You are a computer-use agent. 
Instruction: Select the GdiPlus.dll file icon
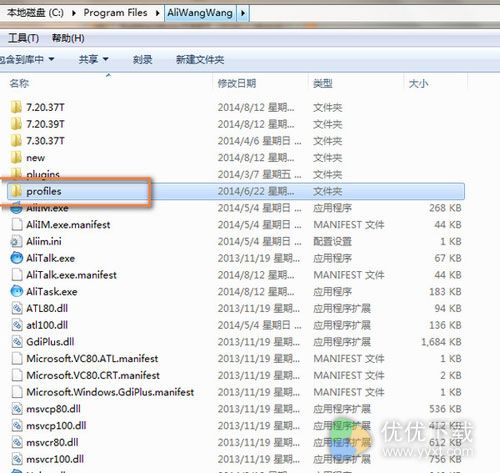tap(17, 342)
